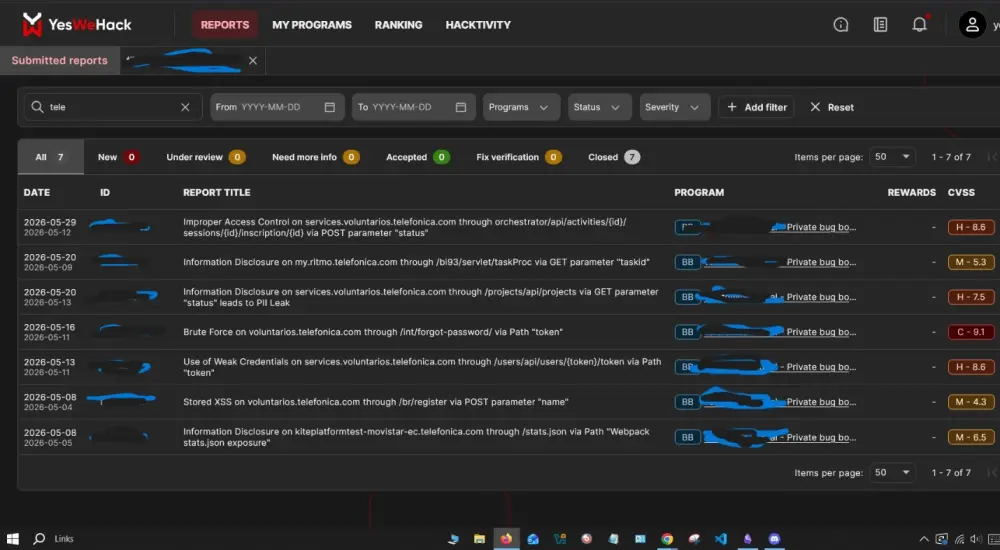Click the BB badge on the my.ritmo row
Image resolution: width=1000 pixels, height=550 pixels.
tap(688, 262)
